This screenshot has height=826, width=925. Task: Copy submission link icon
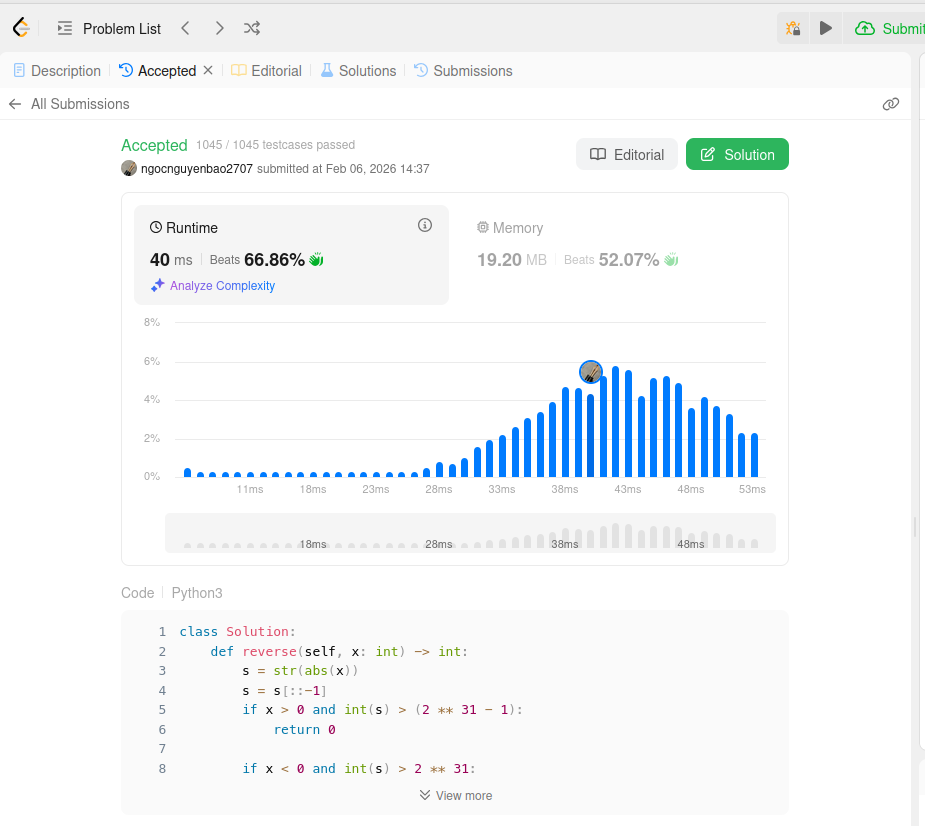tap(890, 104)
